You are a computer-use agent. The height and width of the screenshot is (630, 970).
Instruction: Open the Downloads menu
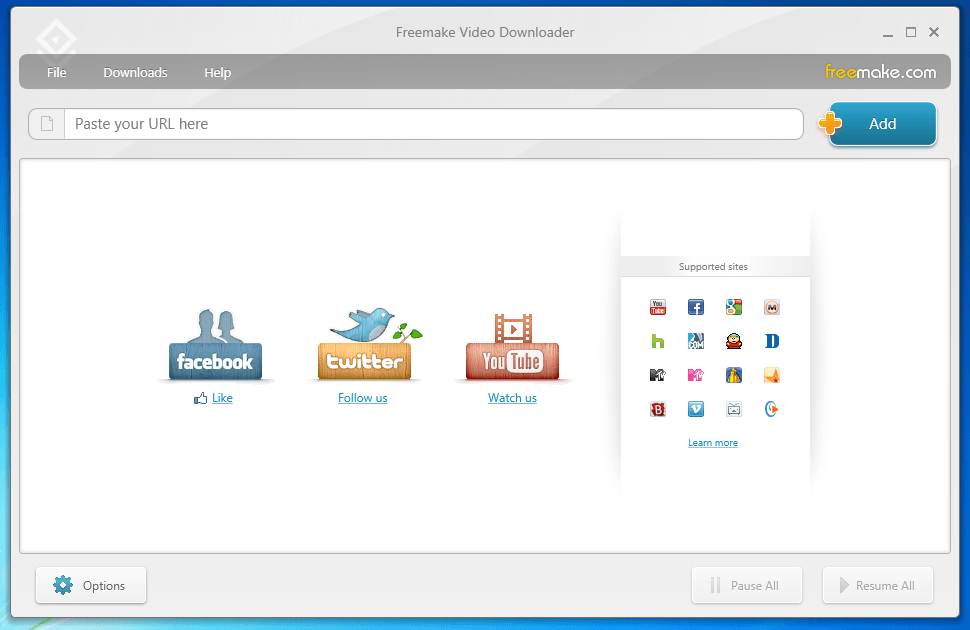(135, 72)
